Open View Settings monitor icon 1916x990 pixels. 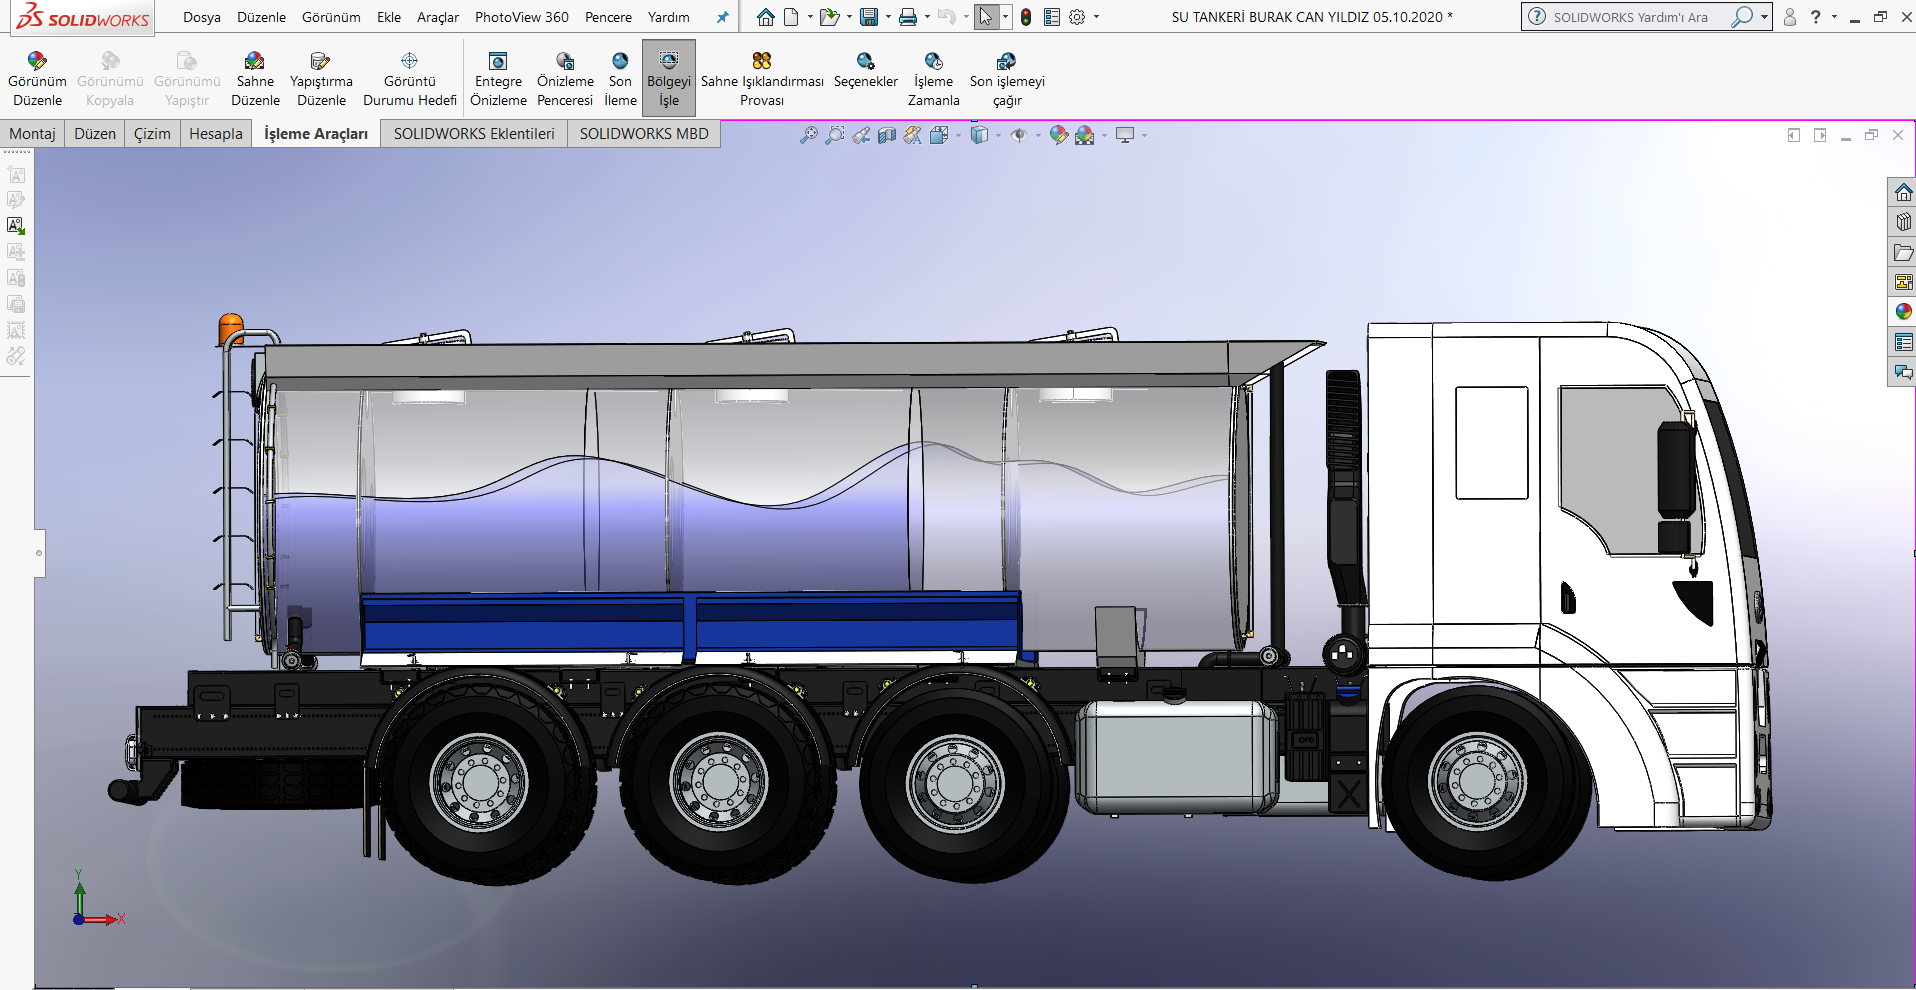pyautogui.click(x=1125, y=135)
